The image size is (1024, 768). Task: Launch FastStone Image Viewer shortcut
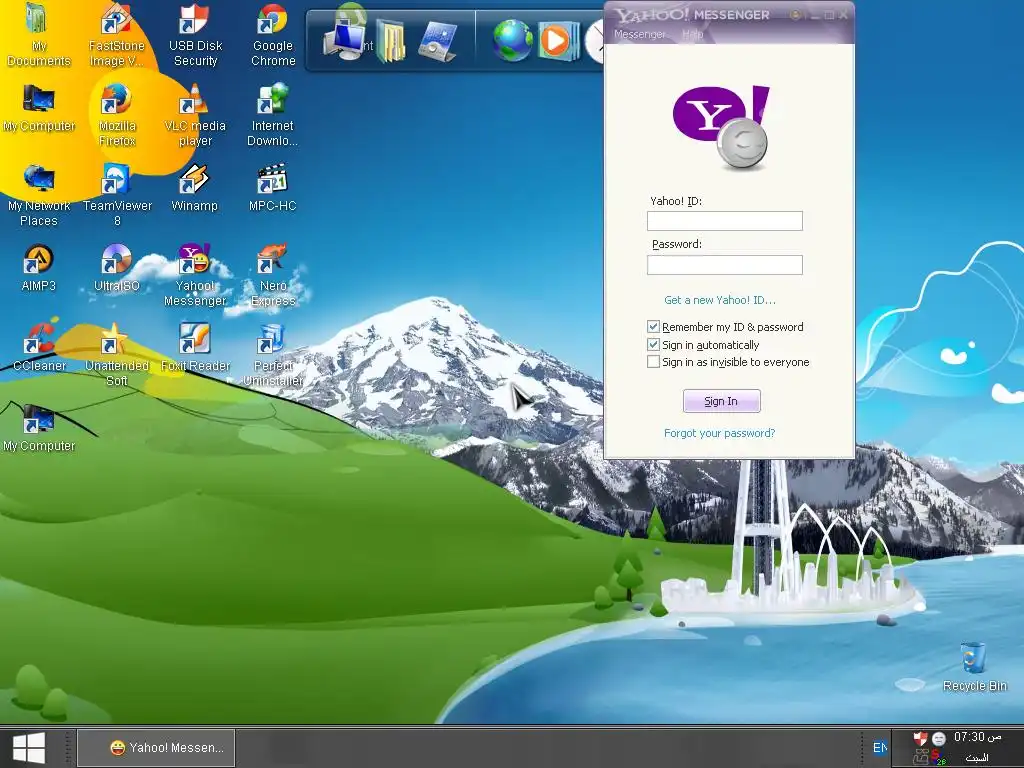coord(116,35)
